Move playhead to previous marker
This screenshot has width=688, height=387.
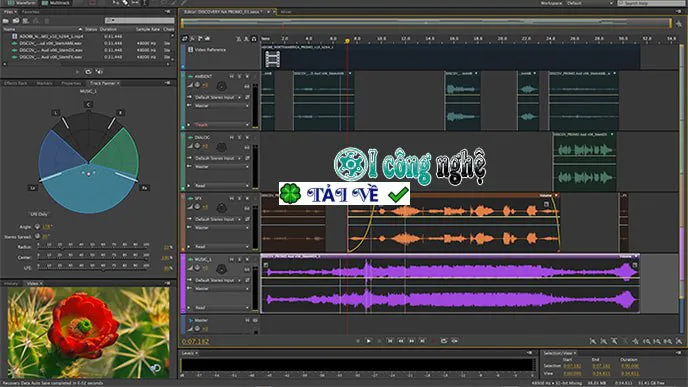[390, 340]
